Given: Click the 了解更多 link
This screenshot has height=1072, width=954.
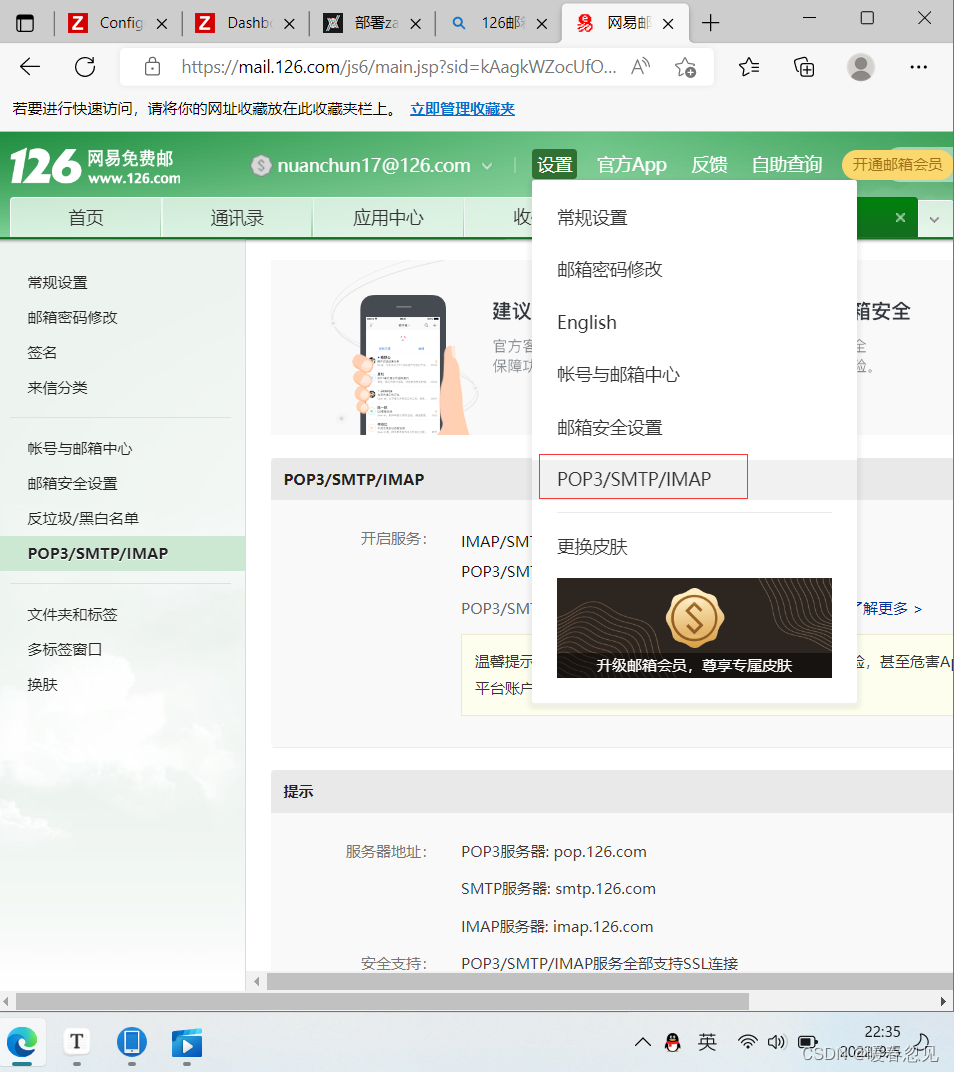Looking at the screenshot, I should point(890,608).
